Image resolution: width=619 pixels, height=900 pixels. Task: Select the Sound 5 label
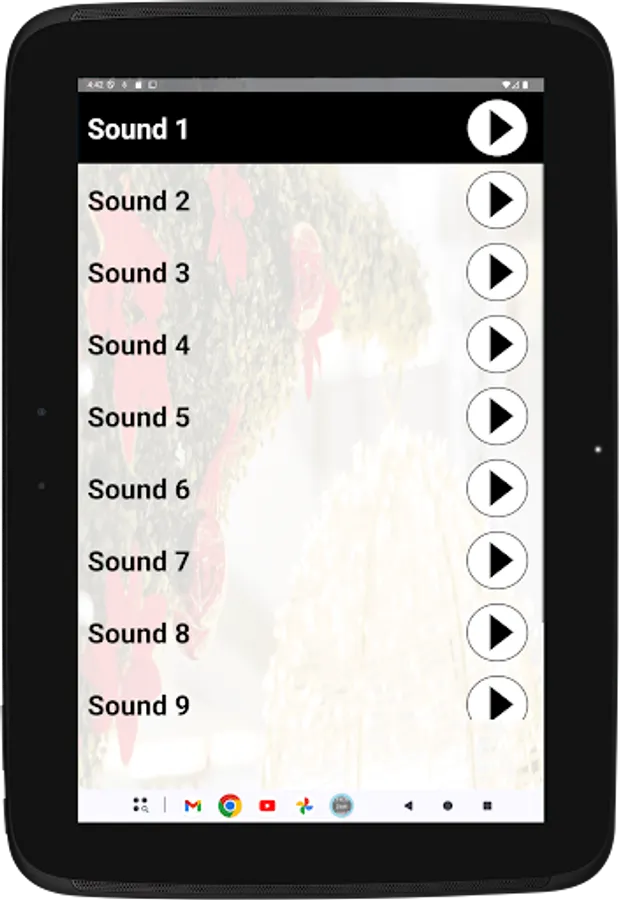(138, 417)
